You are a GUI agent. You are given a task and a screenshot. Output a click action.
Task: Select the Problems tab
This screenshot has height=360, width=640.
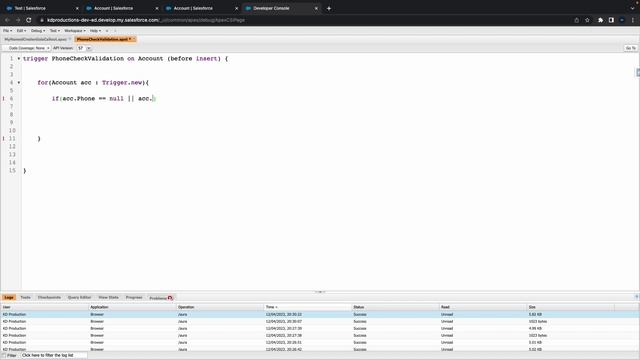point(161,298)
